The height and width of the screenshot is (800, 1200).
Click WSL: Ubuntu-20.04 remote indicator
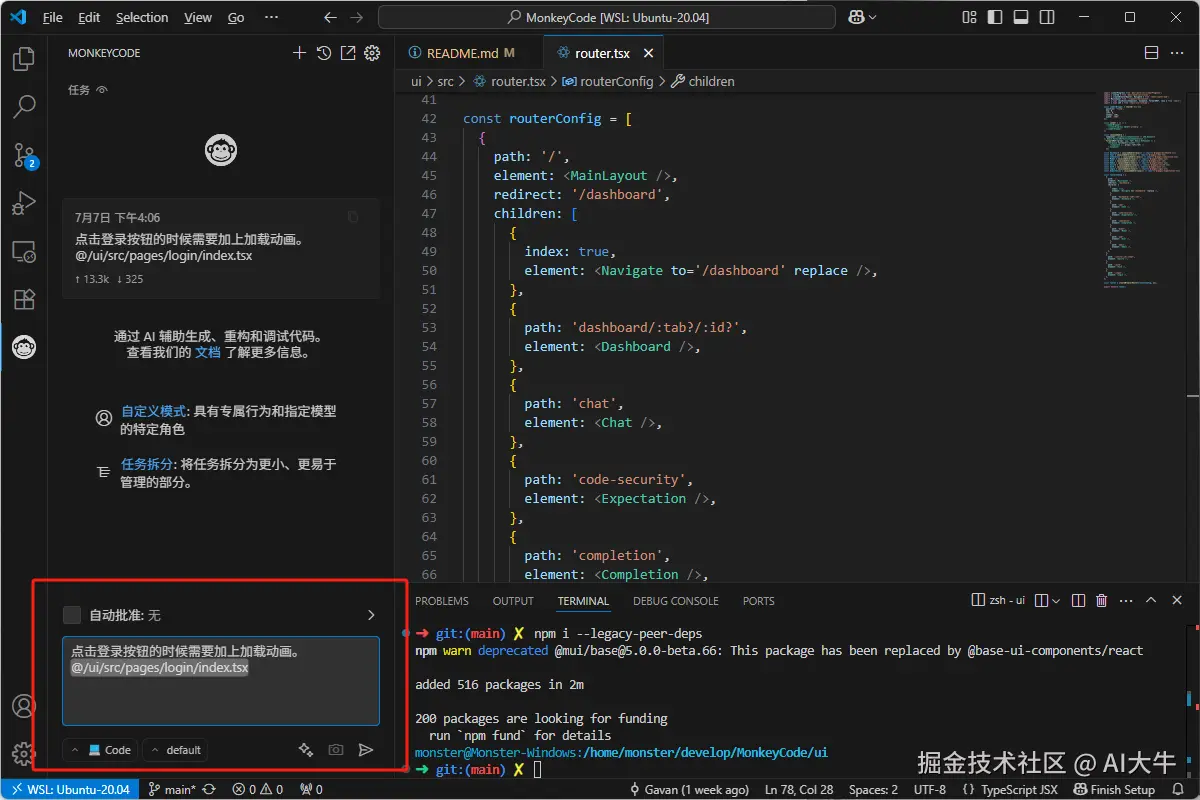coord(69,789)
